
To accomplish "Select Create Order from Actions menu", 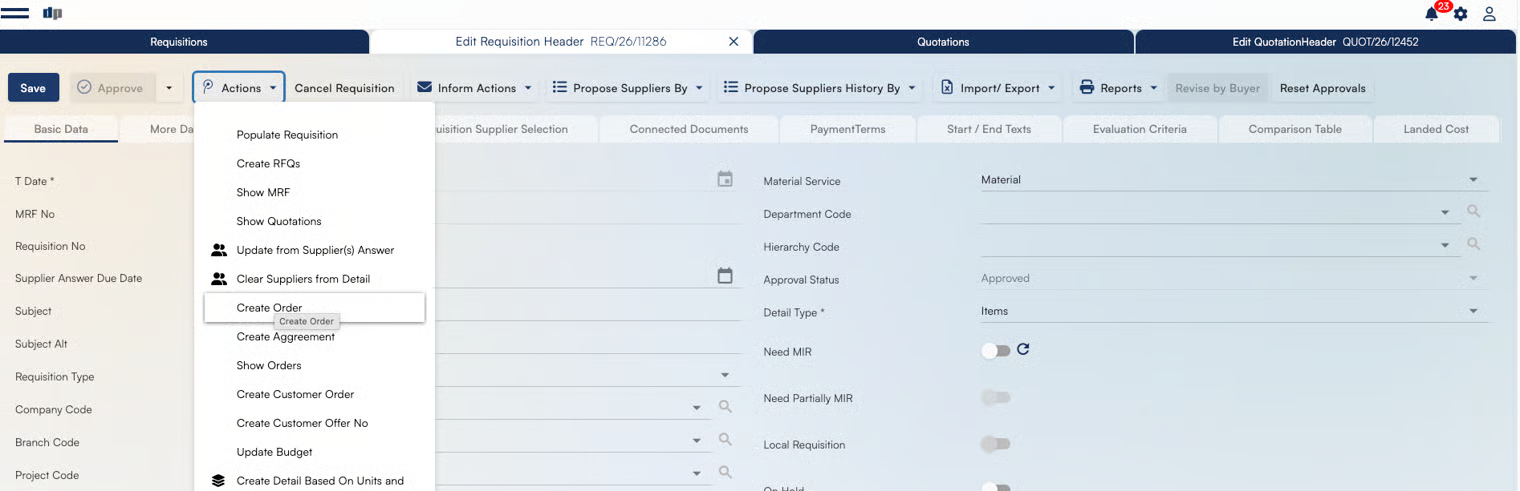I will pyautogui.click(x=269, y=308).
